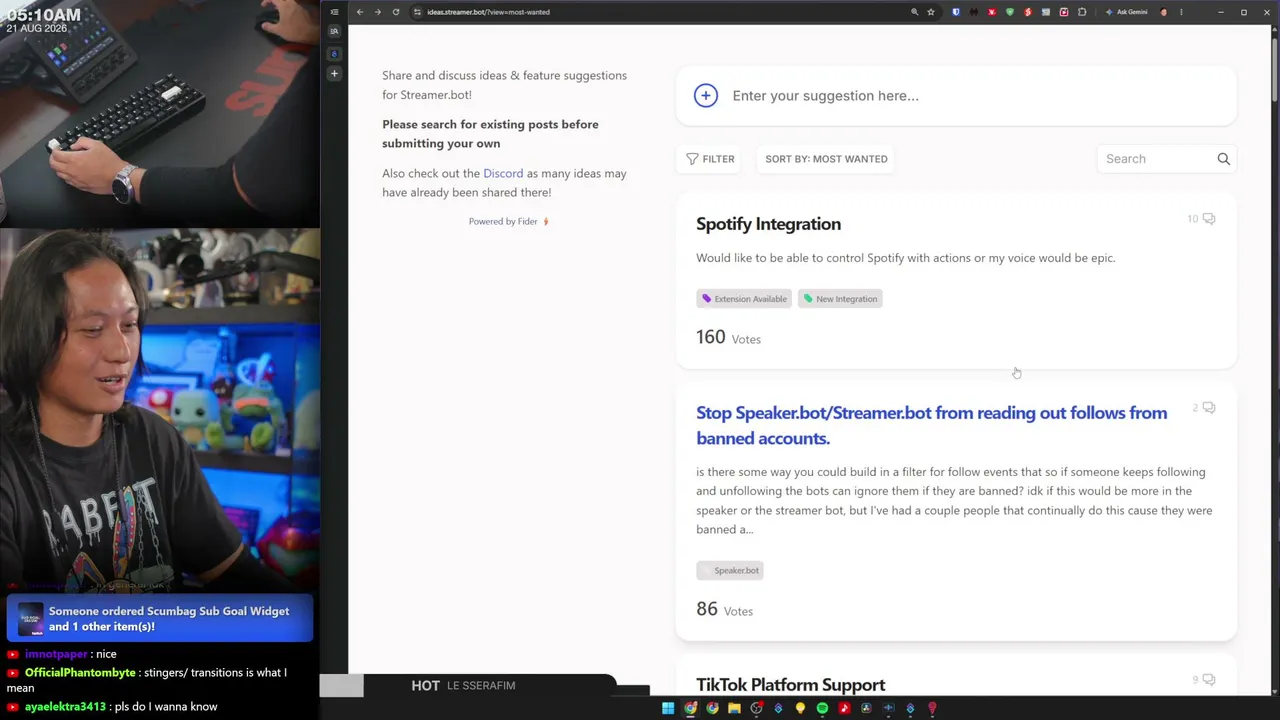This screenshot has height=720, width=1280.
Task: Open the yellow lightbulb taskbar app
Action: pos(800,708)
